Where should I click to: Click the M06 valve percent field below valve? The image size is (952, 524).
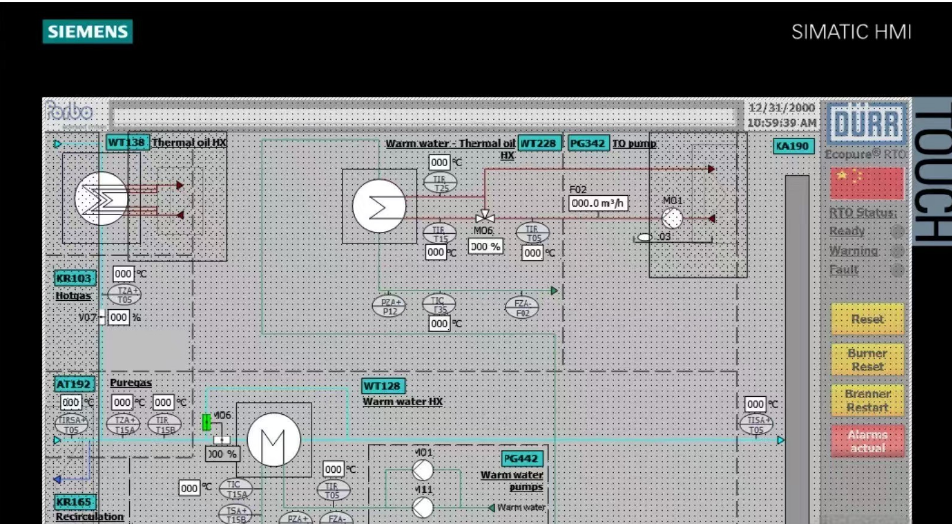tap(485, 246)
